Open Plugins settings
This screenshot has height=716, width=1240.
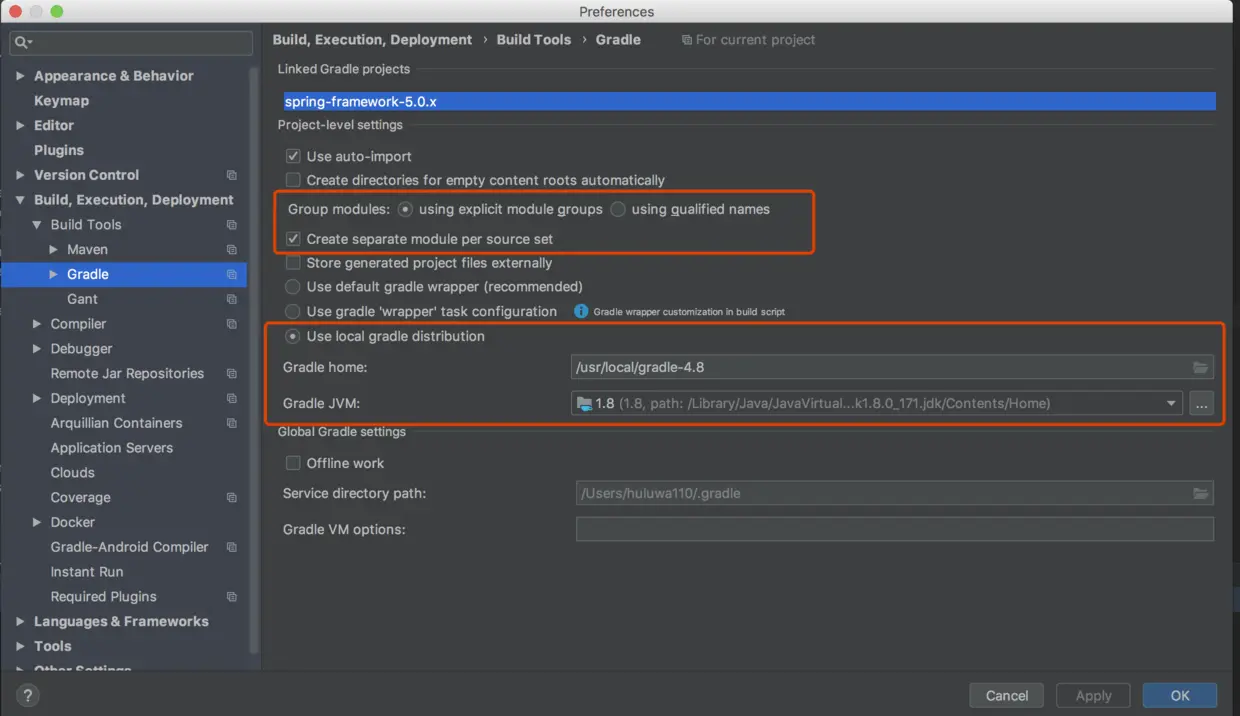(x=59, y=150)
